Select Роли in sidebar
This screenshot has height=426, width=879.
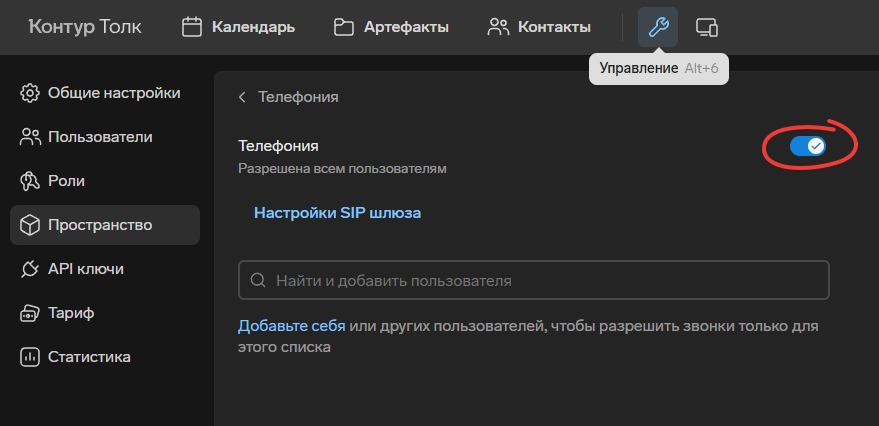point(105,181)
